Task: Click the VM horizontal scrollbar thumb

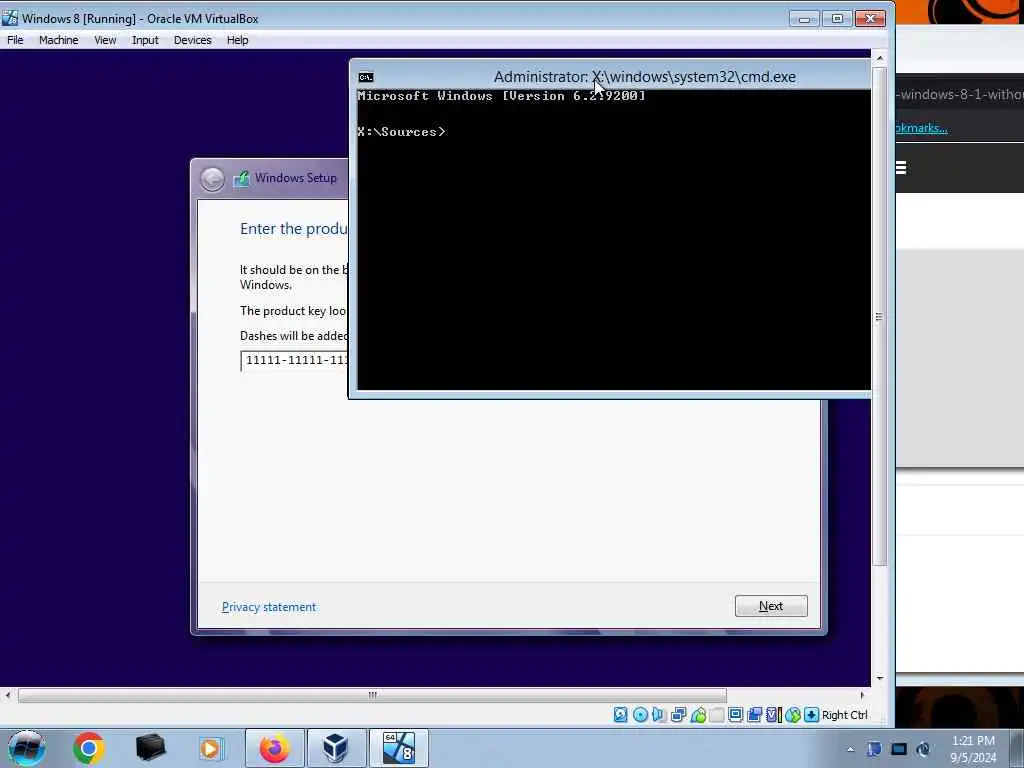Action: [372, 696]
